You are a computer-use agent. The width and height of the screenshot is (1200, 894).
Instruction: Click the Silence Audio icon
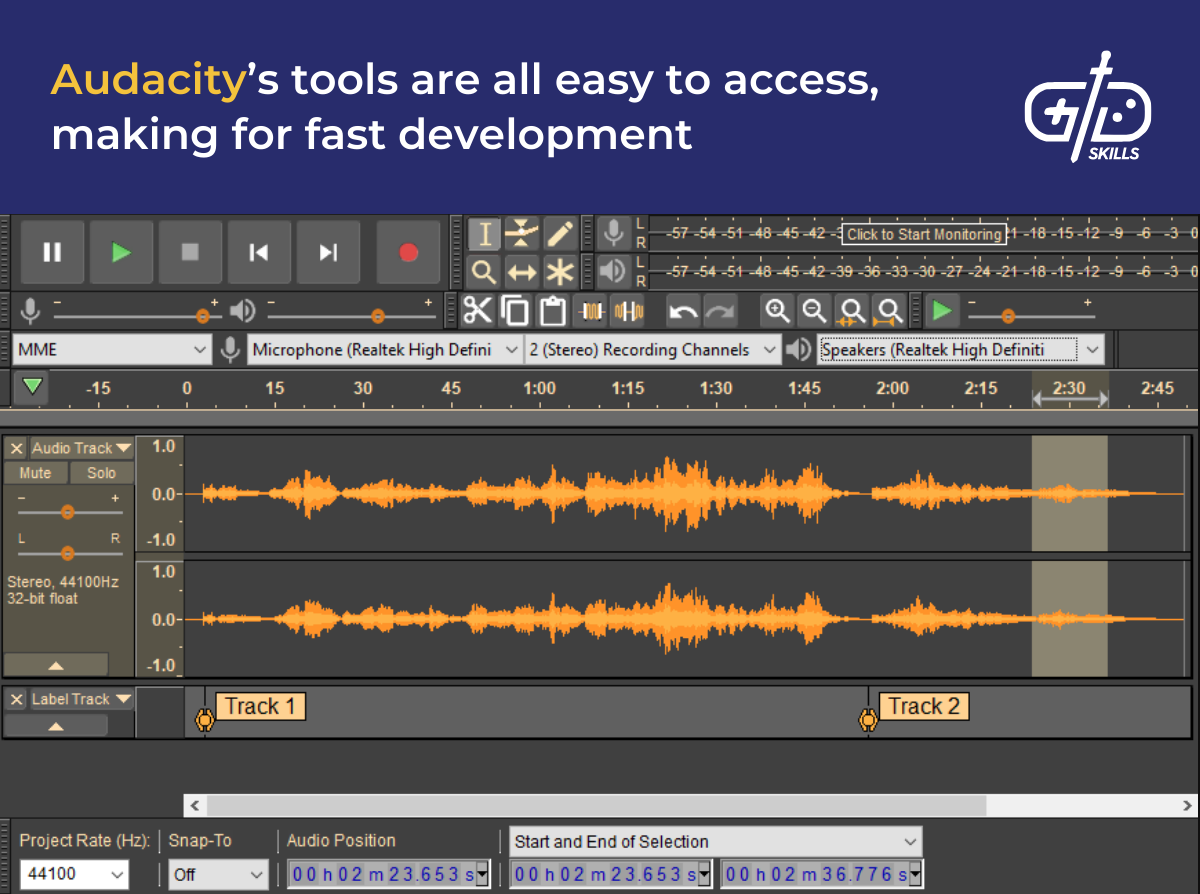pyautogui.click(x=626, y=311)
